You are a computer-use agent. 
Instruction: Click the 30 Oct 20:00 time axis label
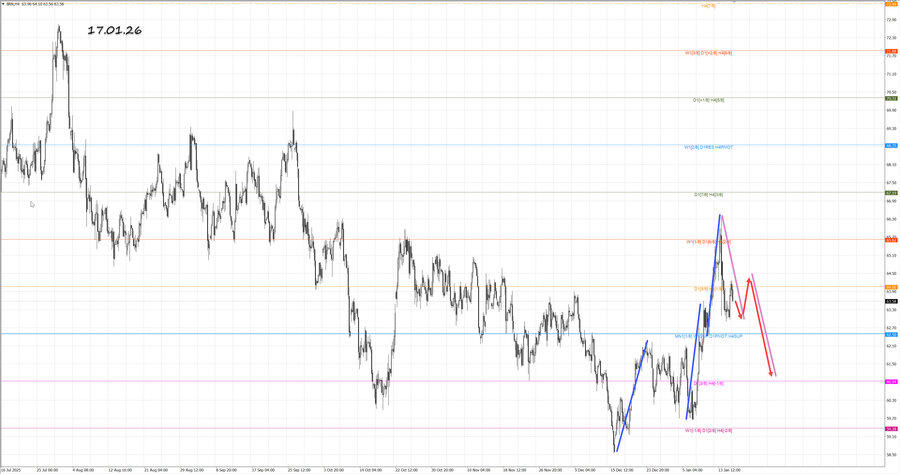tap(443, 470)
